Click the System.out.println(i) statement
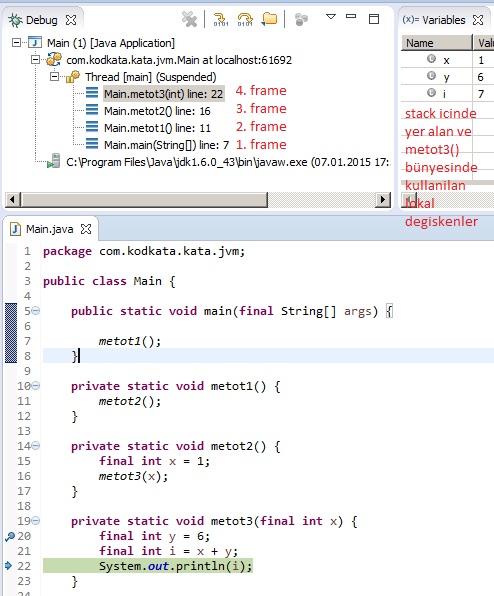 176,566
